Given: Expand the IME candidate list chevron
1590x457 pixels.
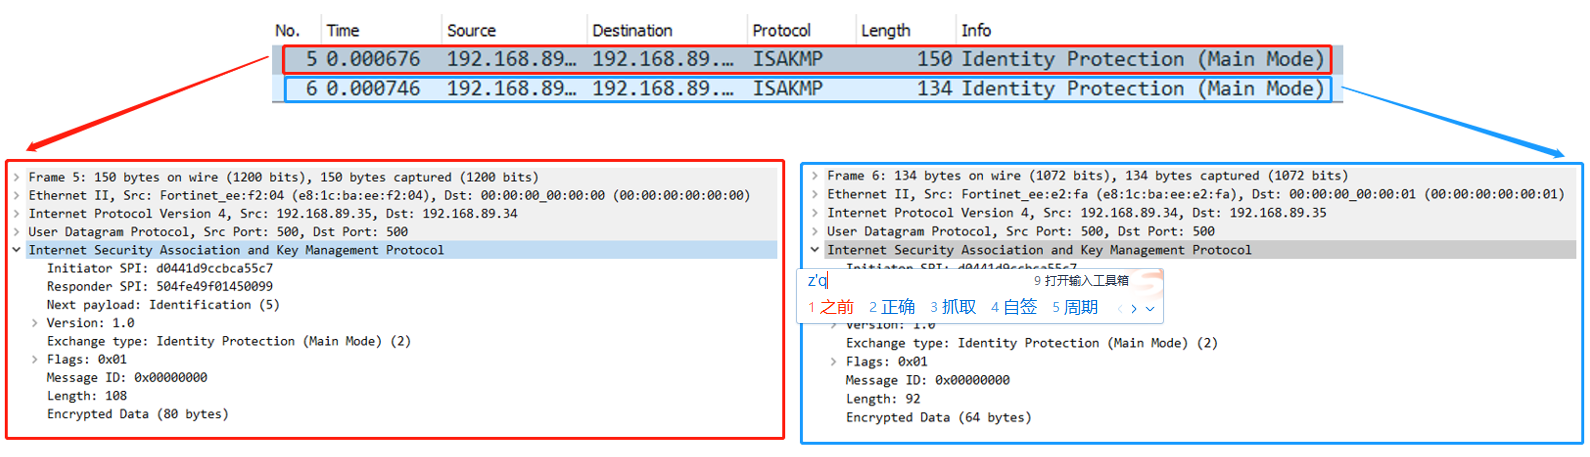Looking at the screenshot, I should [x=1150, y=309].
